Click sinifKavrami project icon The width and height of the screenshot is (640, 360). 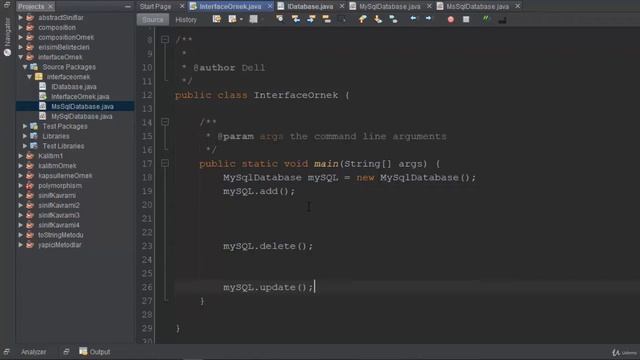(30, 196)
